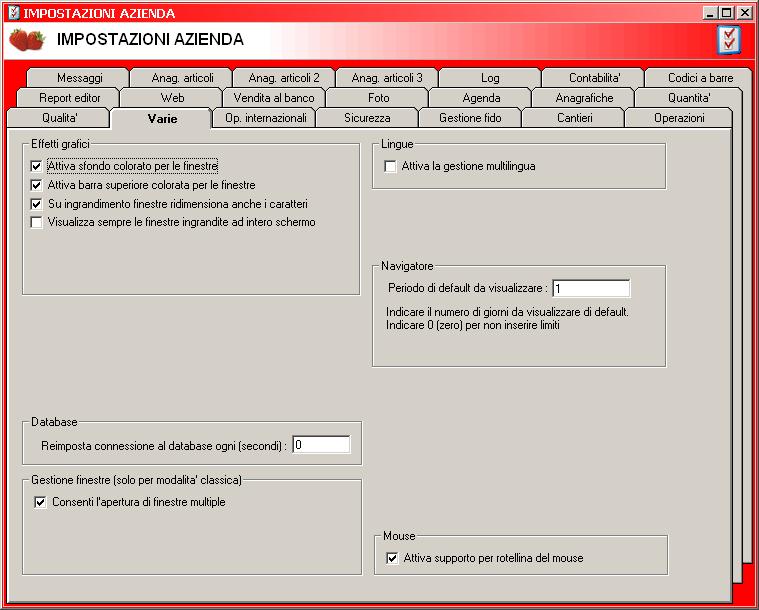Screen dimensions: 759x610
Task: Open the Report editor tab
Action: click(68, 98)
